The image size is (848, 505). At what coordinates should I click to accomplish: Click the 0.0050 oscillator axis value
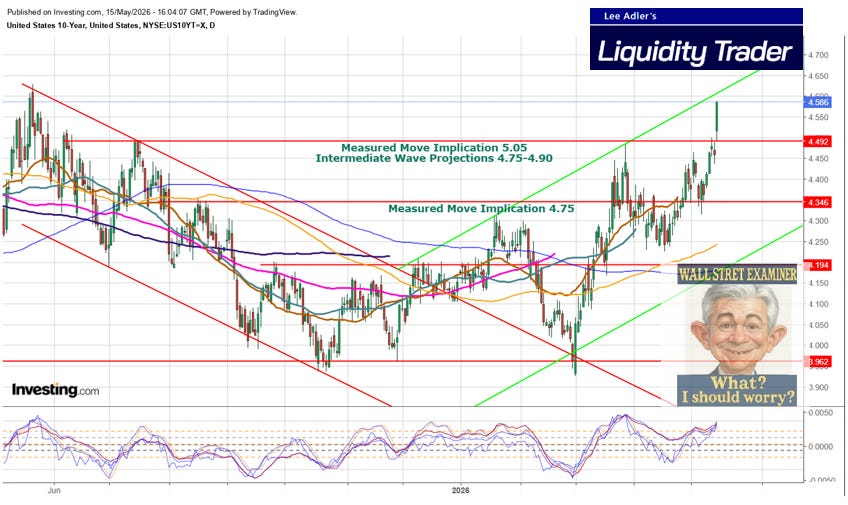pos(820,413)
